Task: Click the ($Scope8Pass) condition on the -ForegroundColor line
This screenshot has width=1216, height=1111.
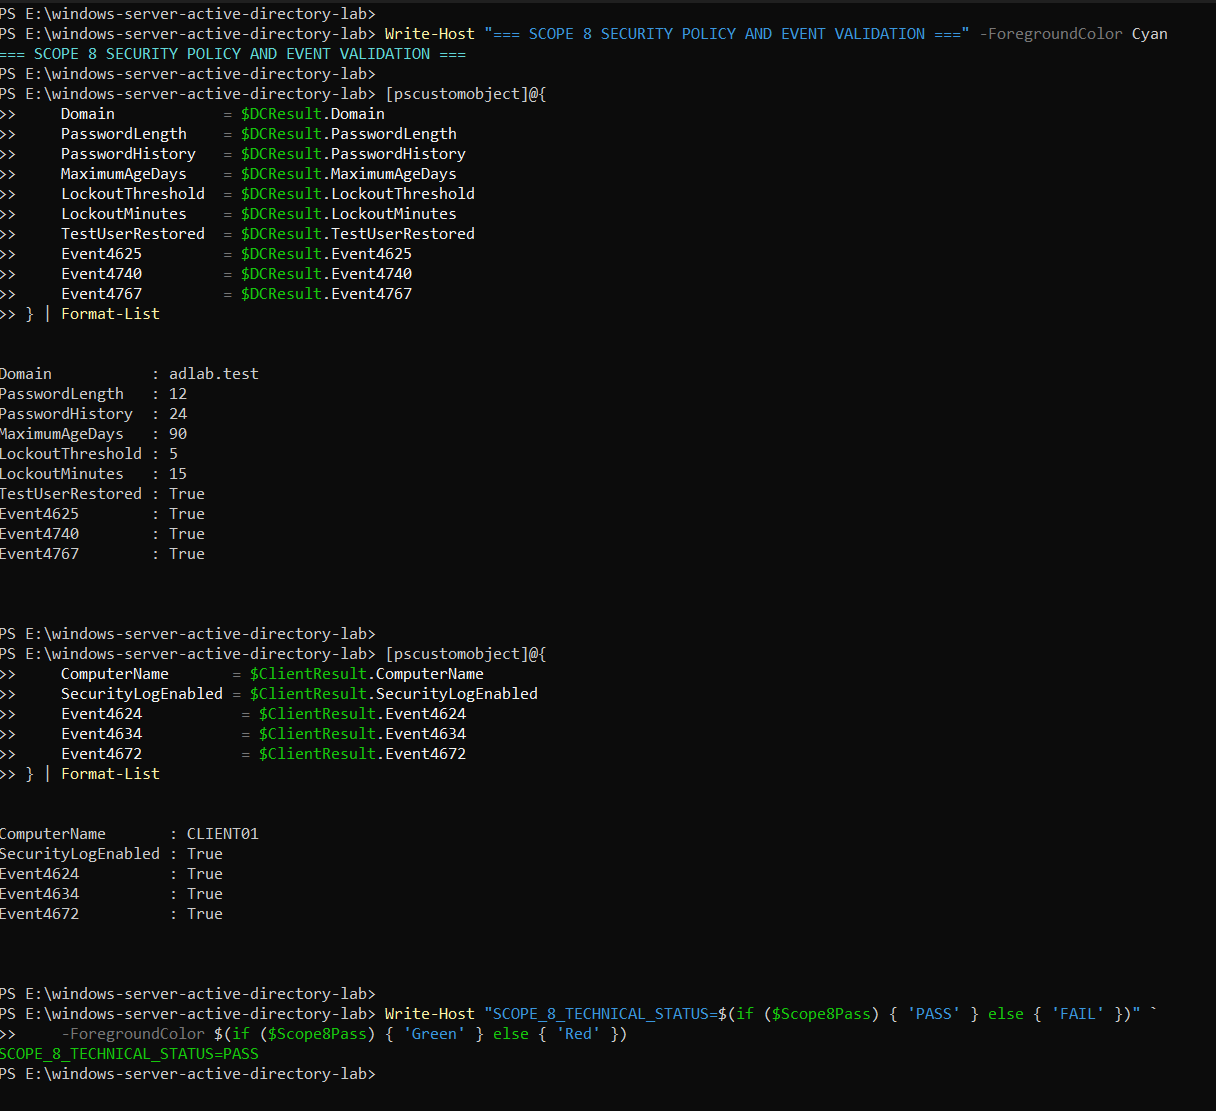Action: 317,1034
